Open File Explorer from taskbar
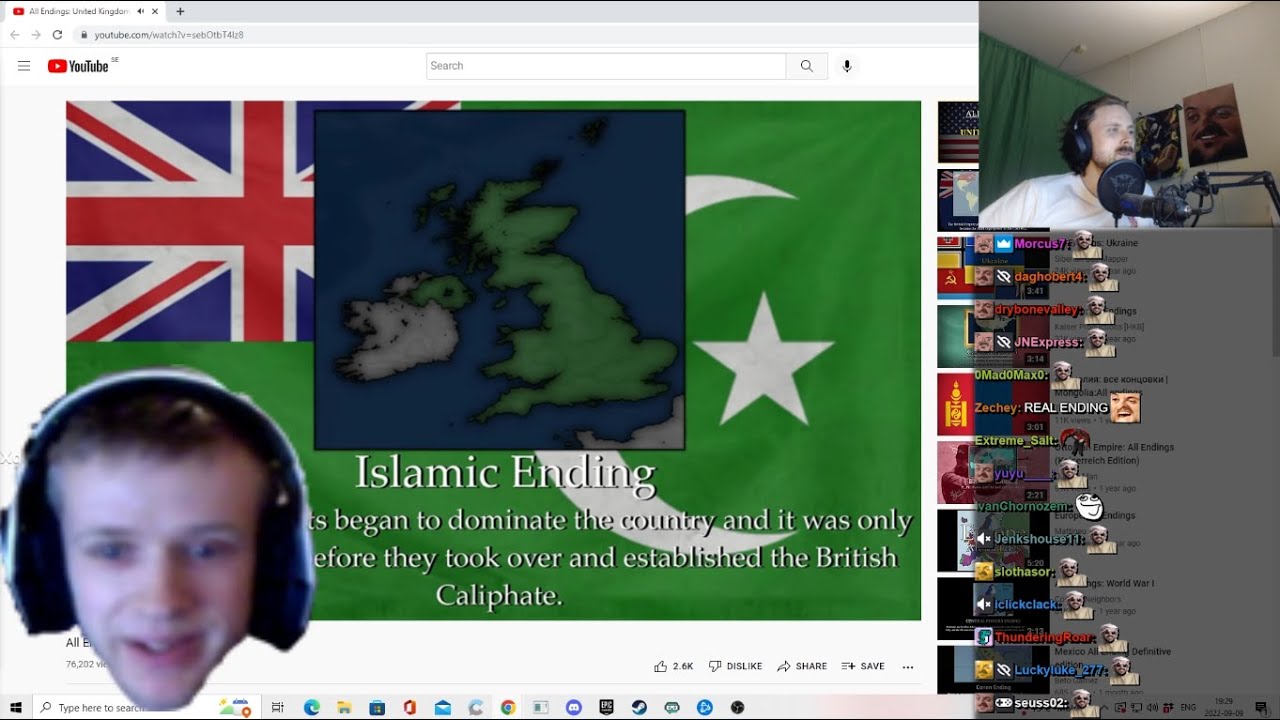The height and width of the screenshot is (720, 1280). pyautogui.click(x=344, y=707)
